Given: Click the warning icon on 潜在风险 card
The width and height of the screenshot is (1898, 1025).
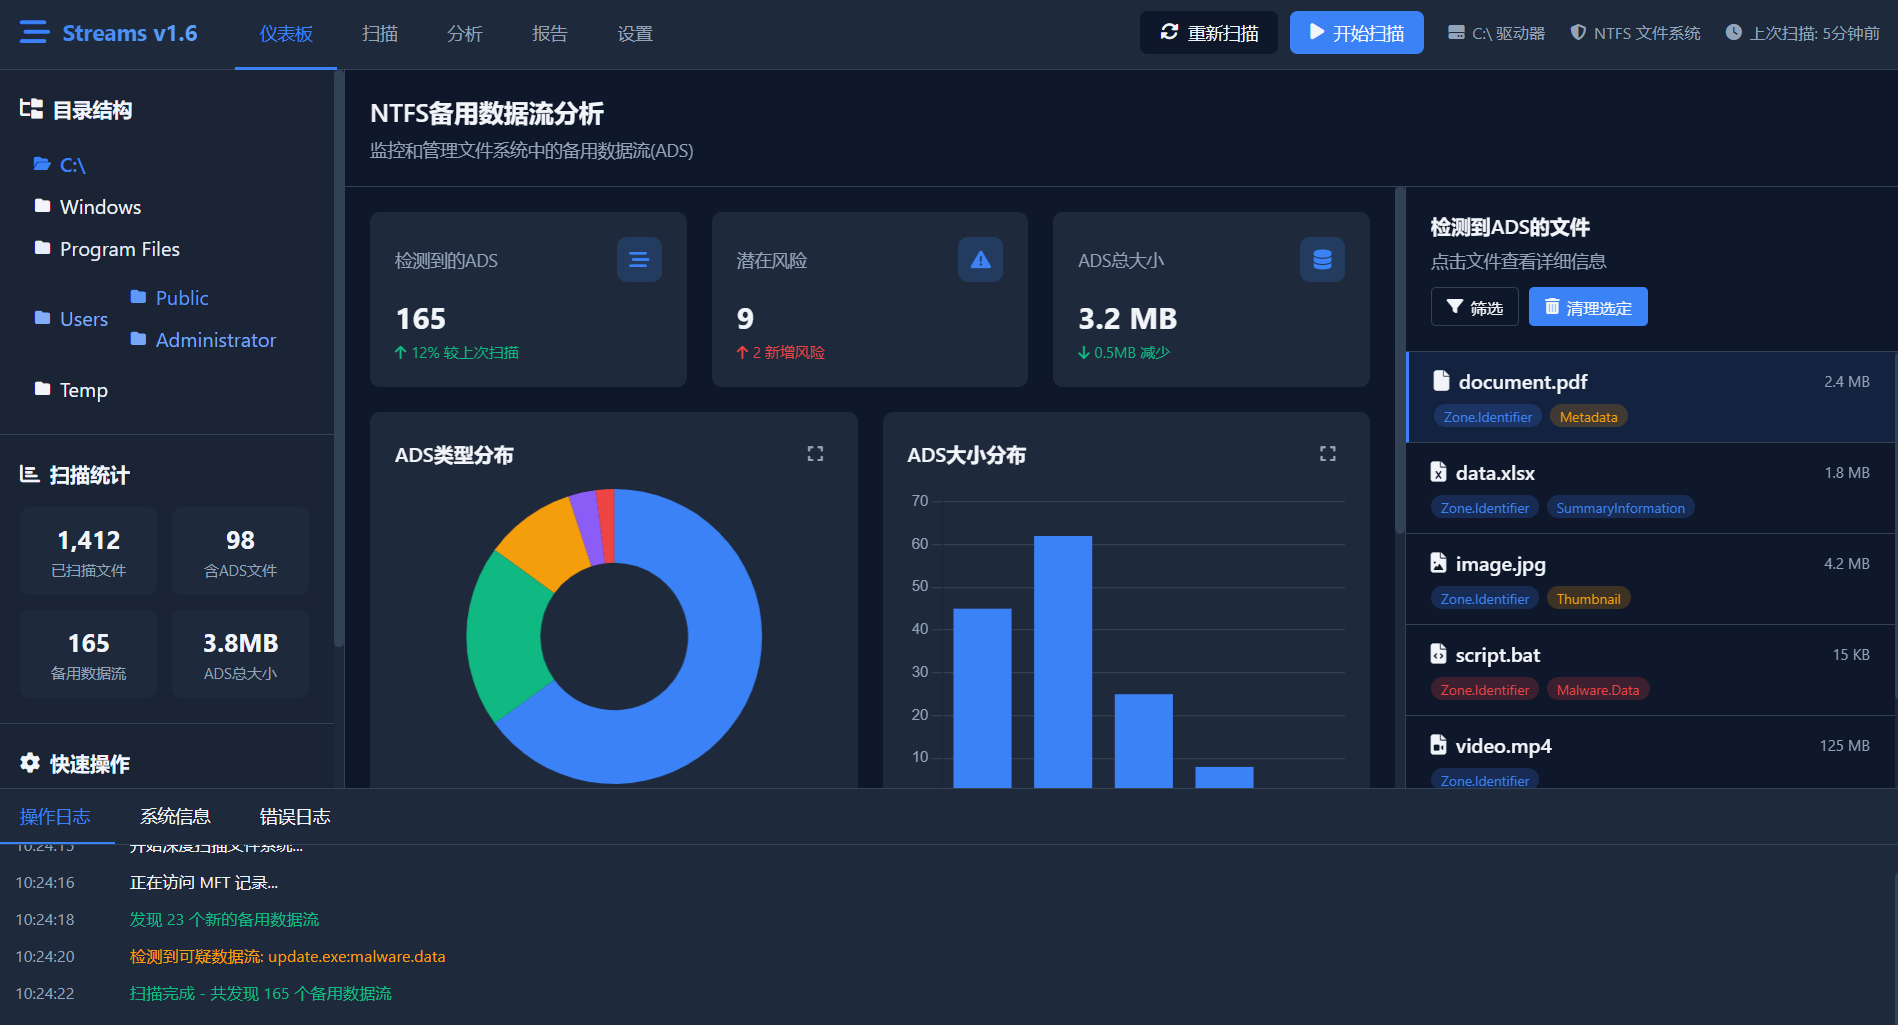Looking at the screenshot, I should 981,260.
